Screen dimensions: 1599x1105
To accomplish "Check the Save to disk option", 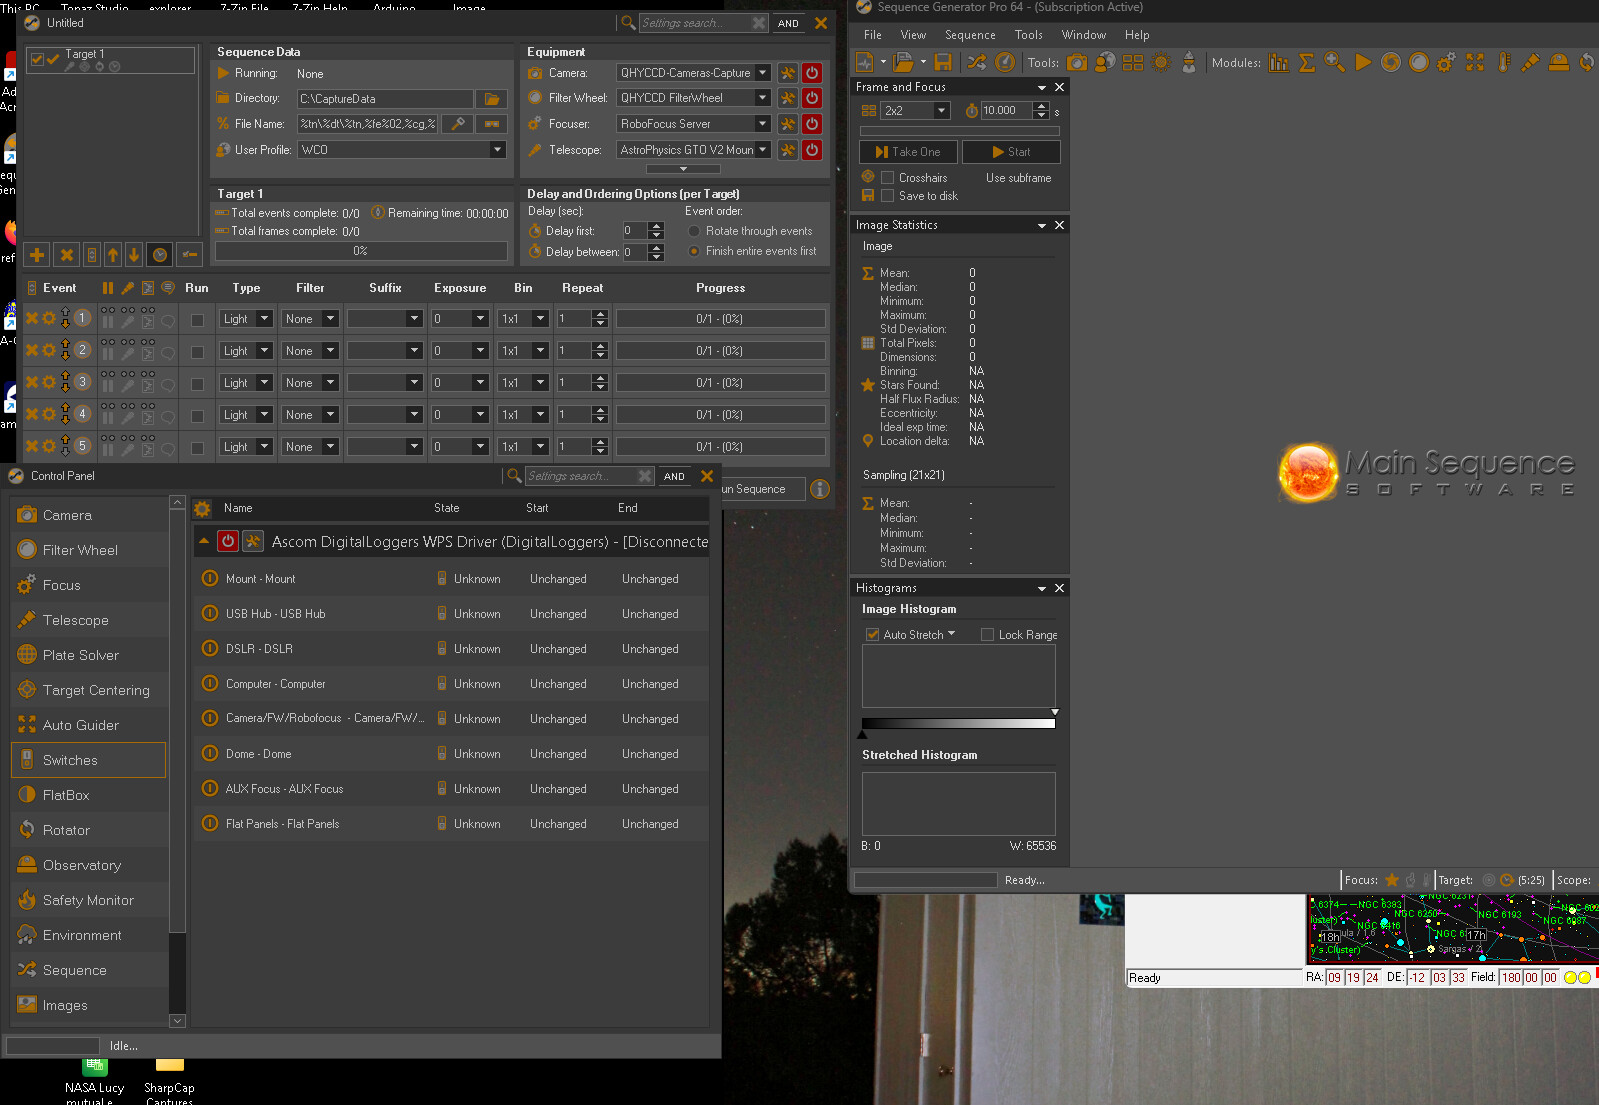I will pos(887,196).
